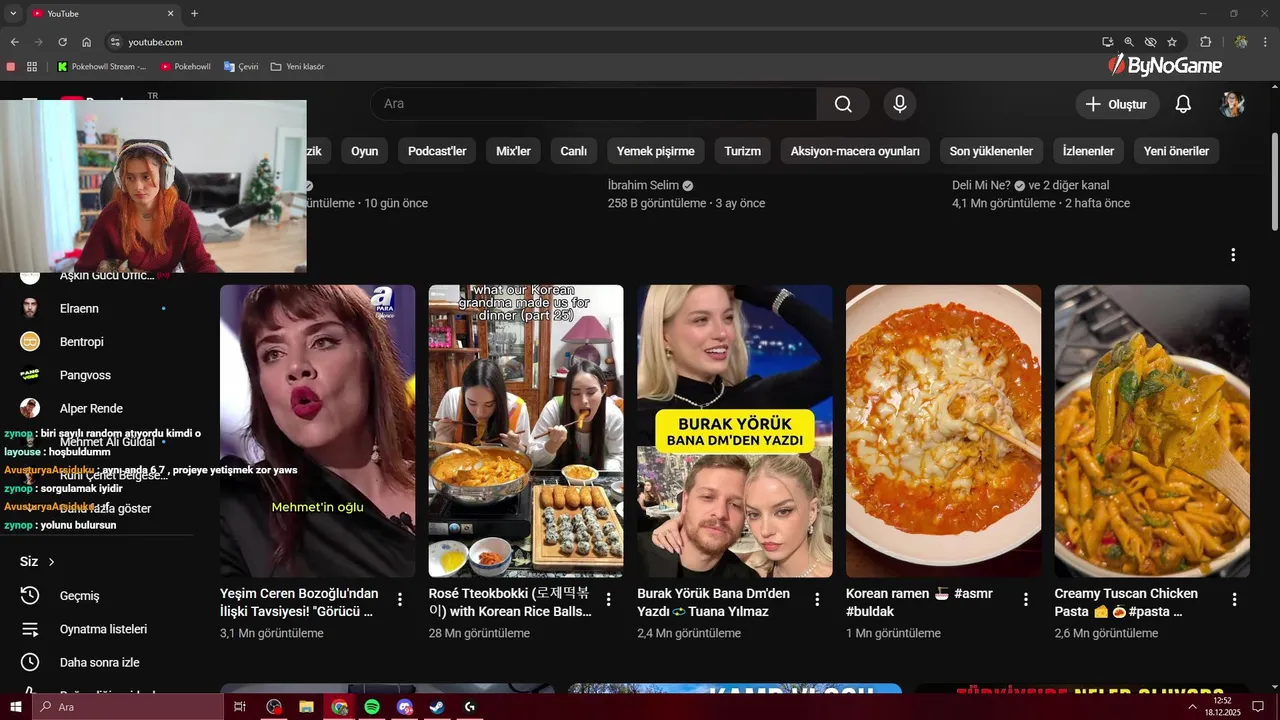Open the Logitech G Hub taskbar icon

[x=469, y=707]
